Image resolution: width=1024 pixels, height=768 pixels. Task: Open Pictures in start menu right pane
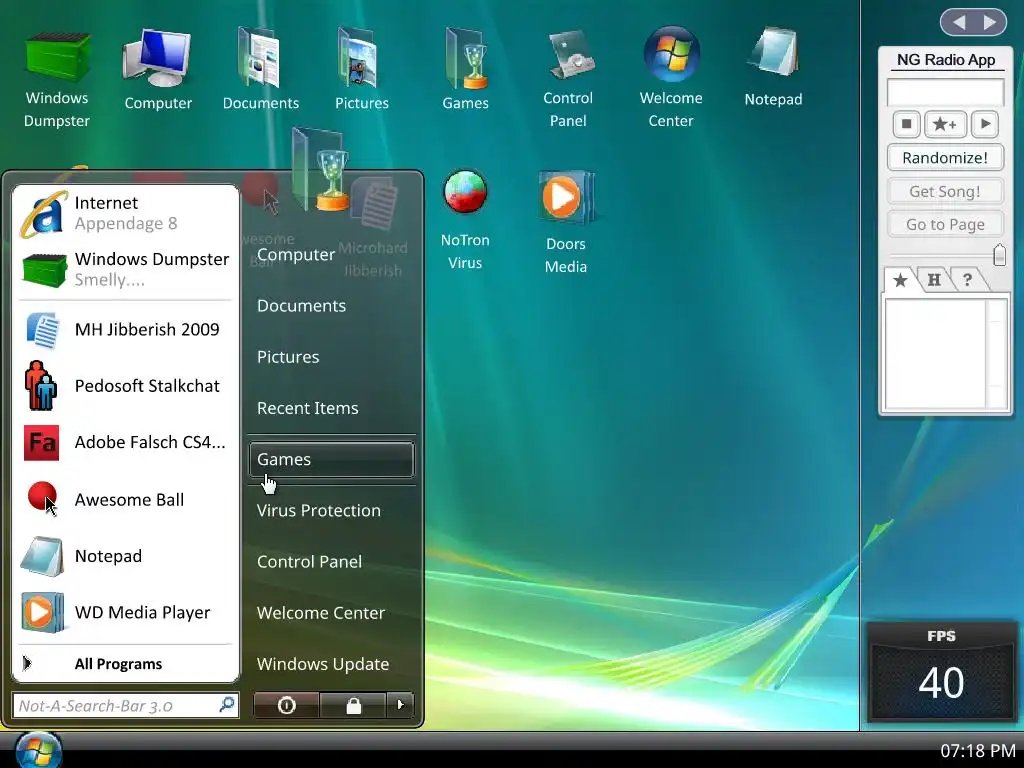pos(332,357)
